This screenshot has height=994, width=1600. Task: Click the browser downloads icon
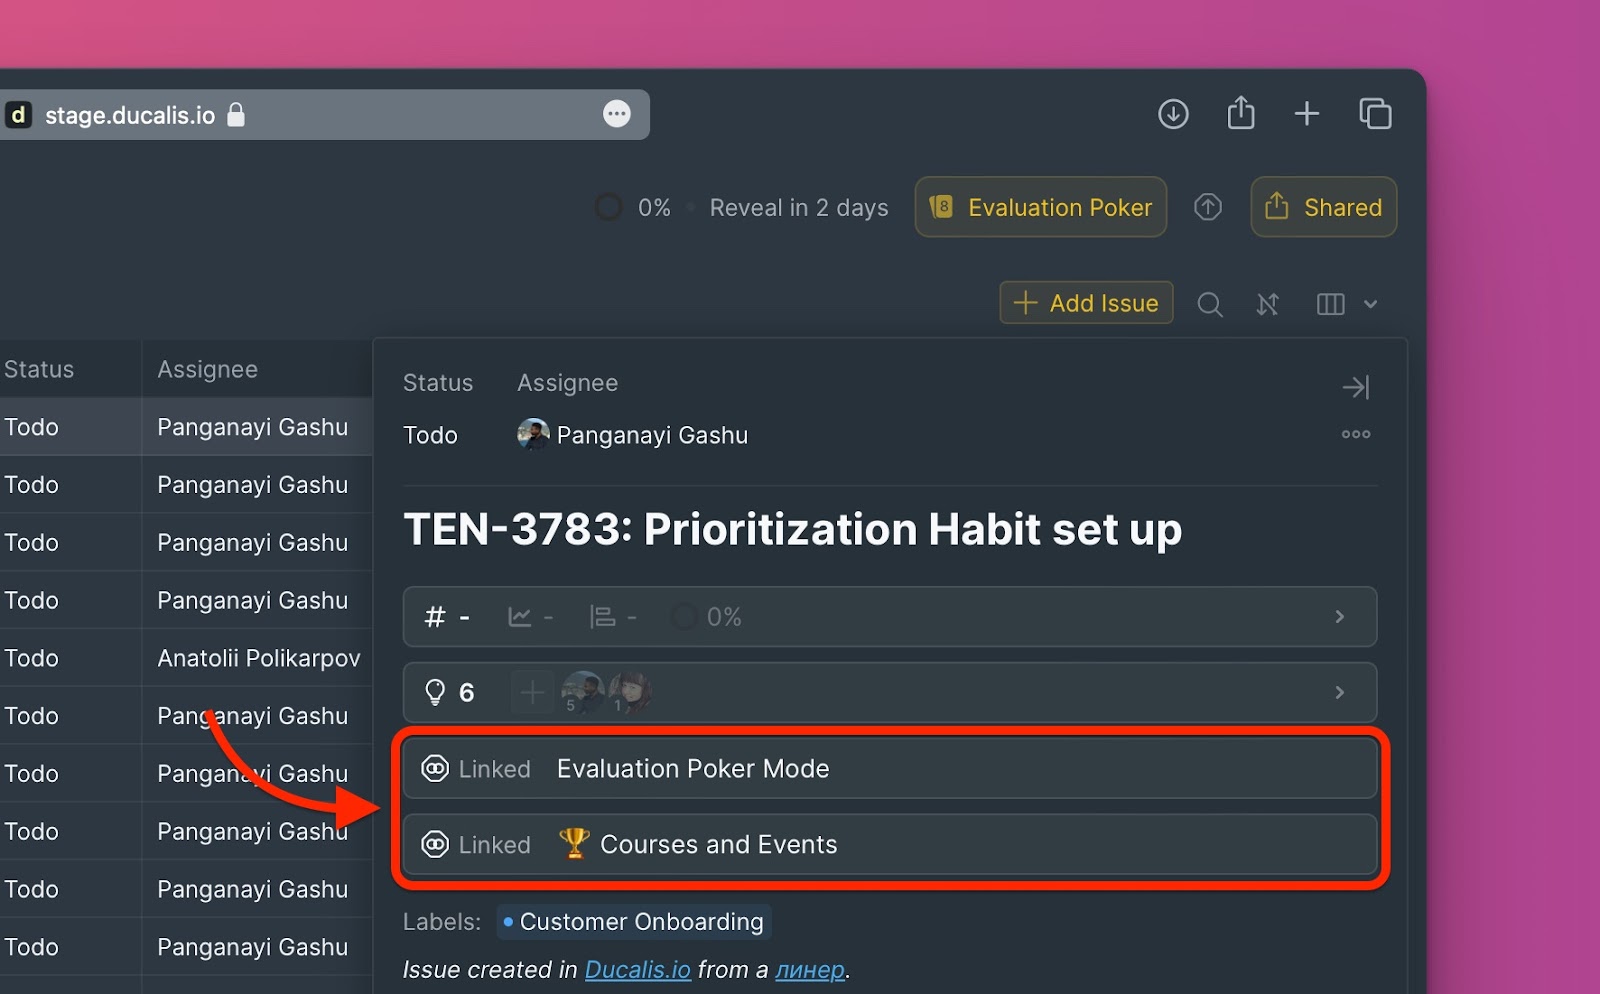(1173, 114)
